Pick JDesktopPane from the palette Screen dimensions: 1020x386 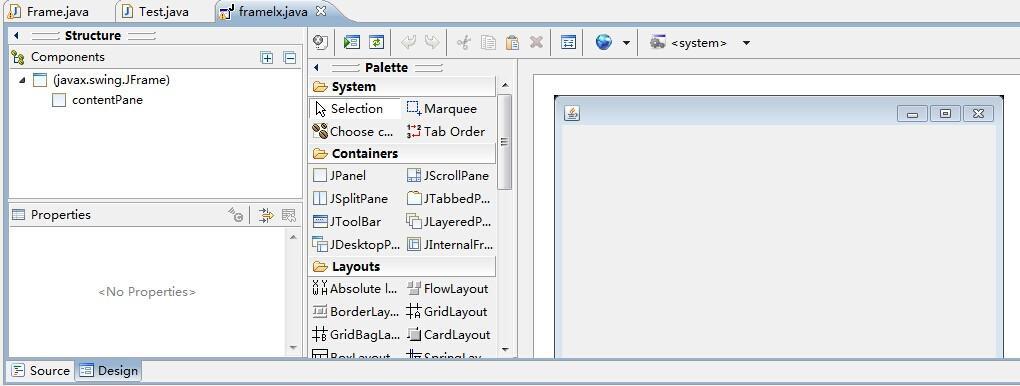tap(355, 245)
